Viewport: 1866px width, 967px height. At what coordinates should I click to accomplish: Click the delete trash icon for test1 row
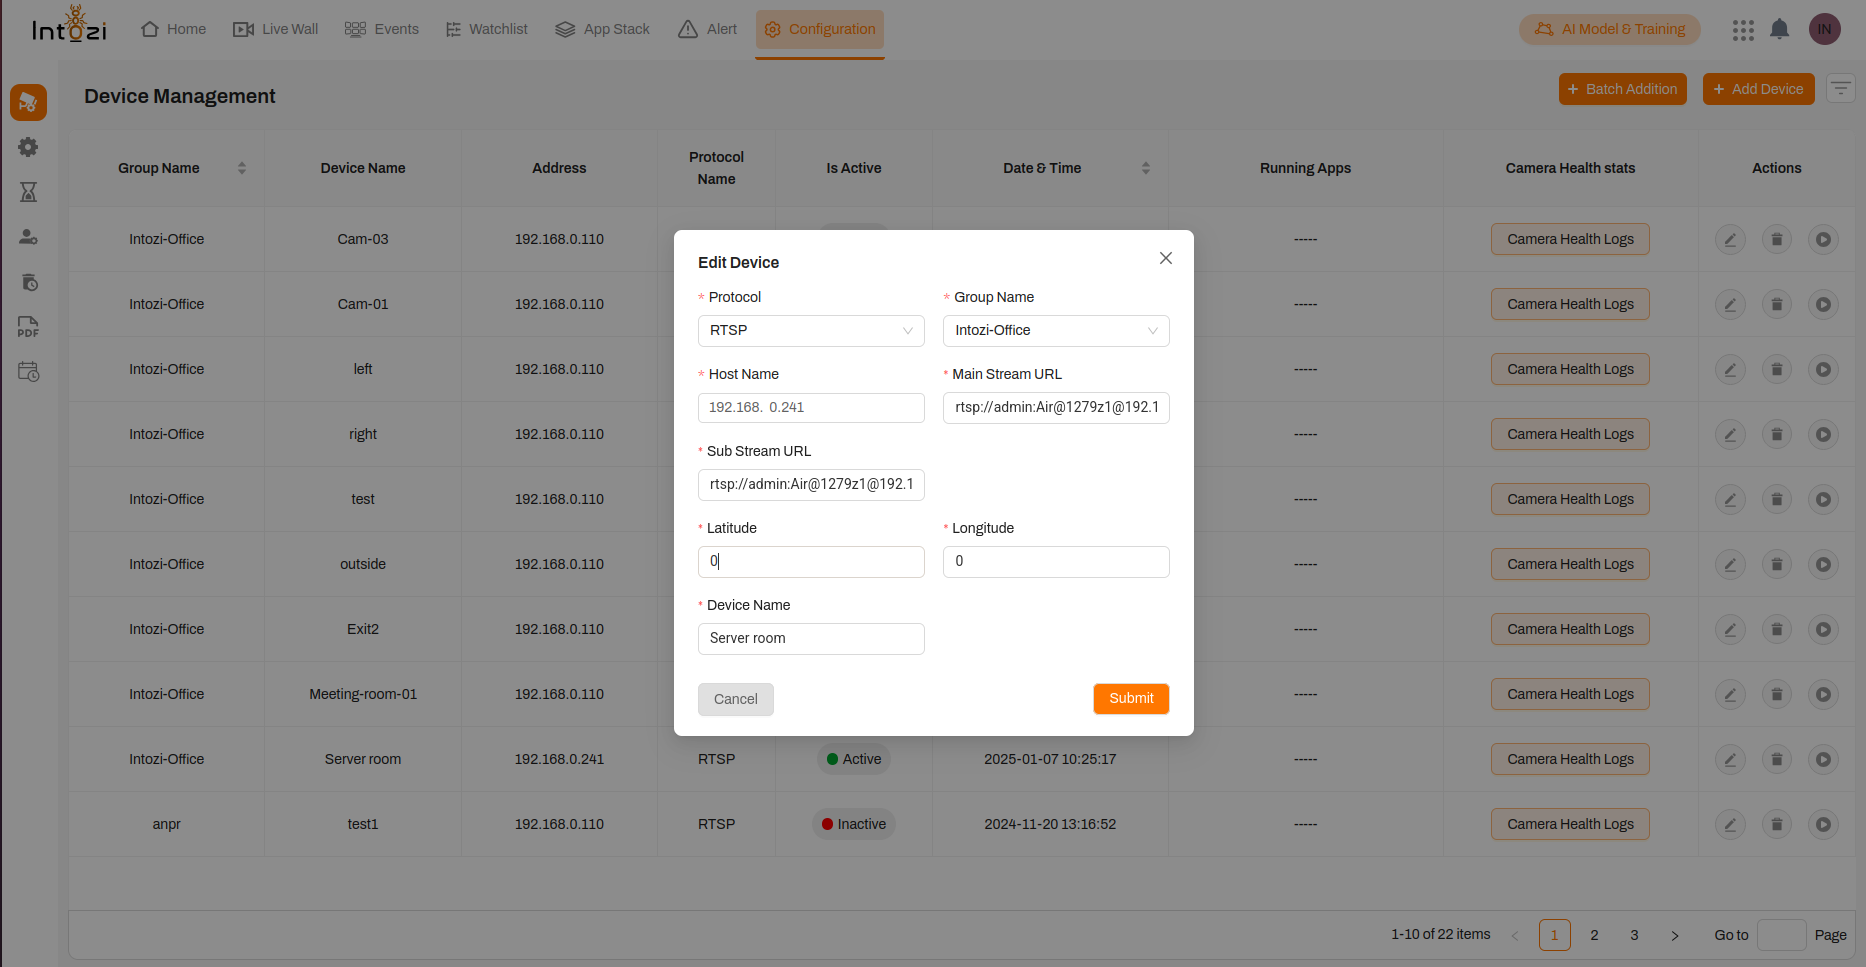(x=1776, y=825)
